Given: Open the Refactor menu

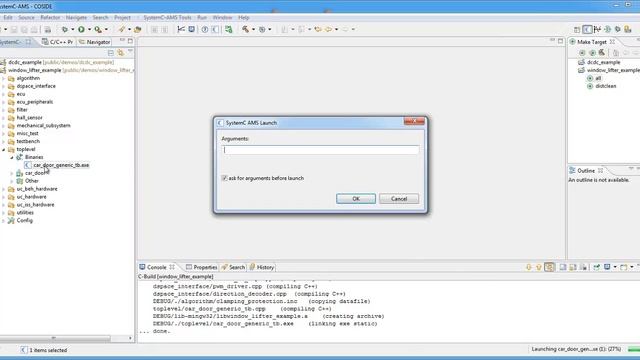Looking at the screenshot, I should pyautogui.click(x=50, y=18).
